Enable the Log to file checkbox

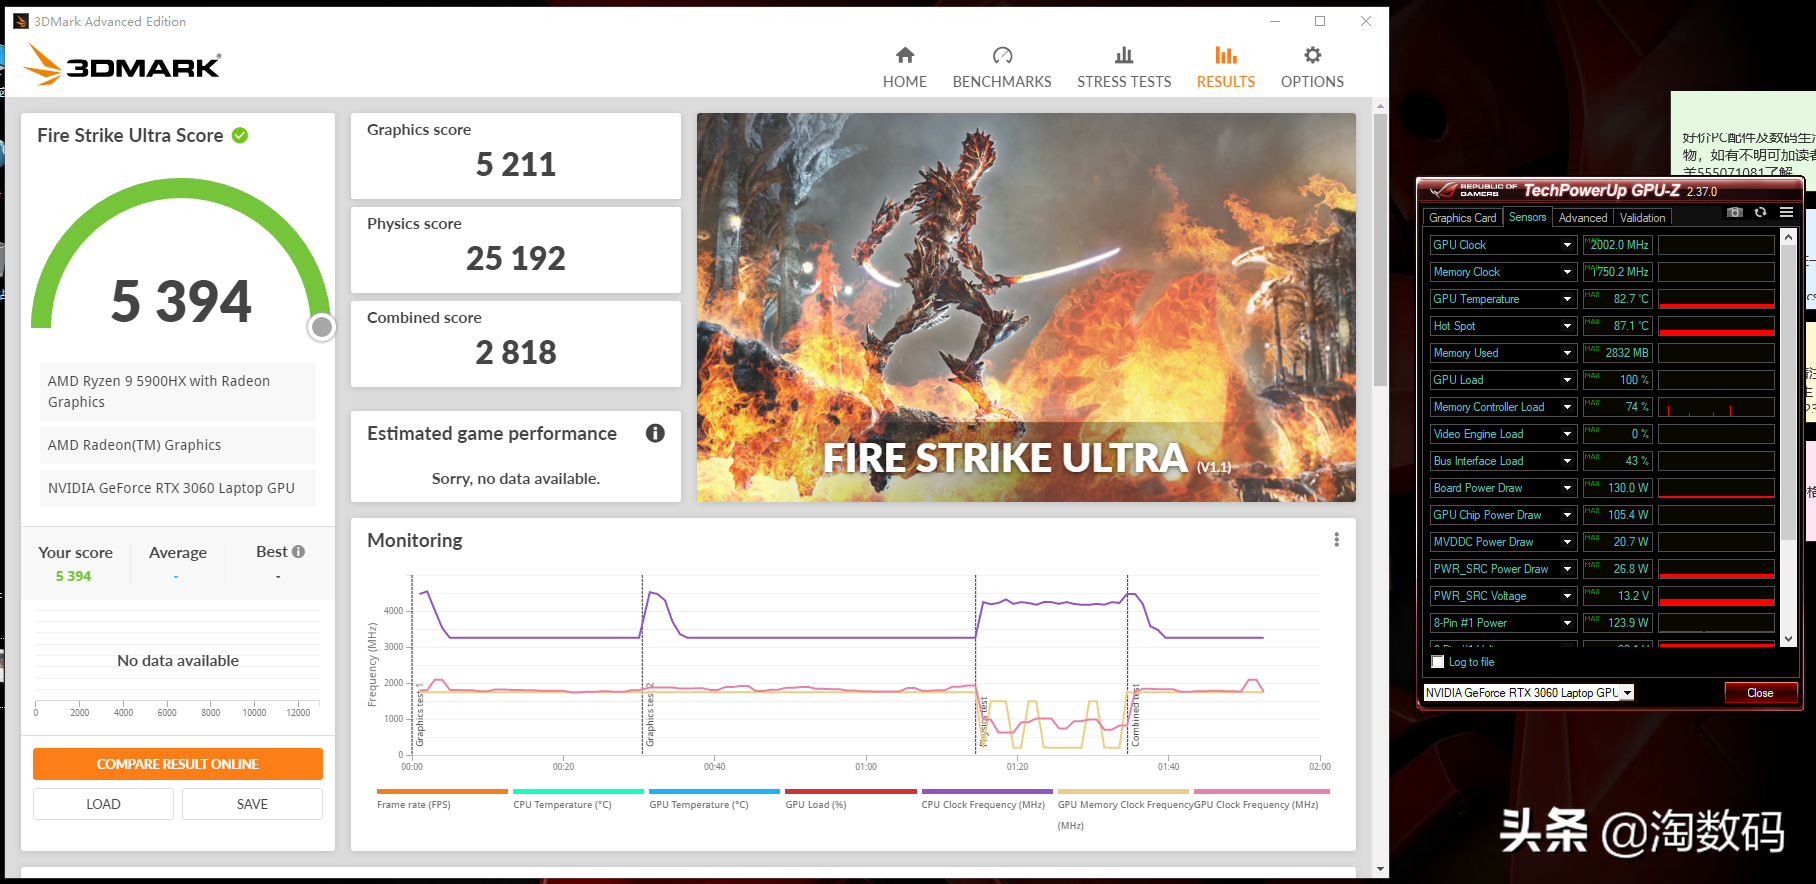tap(1438, 662)
